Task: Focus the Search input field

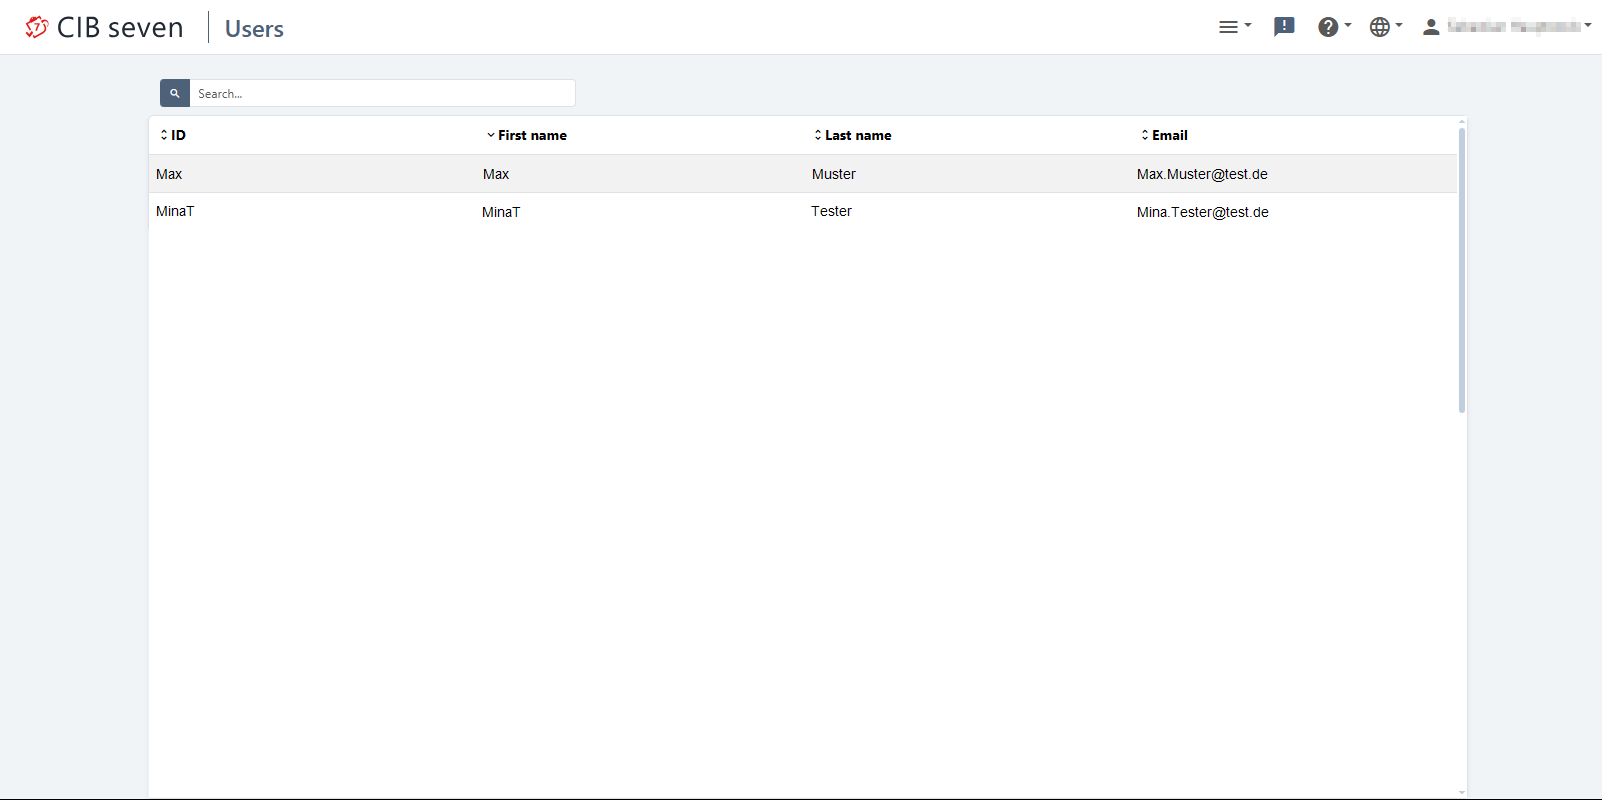Action: coord(382,93)
